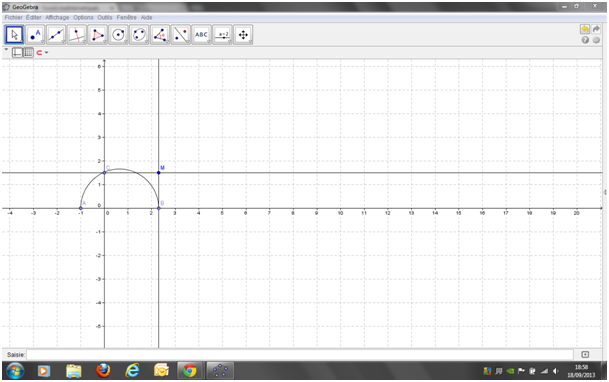
Task: Select the Reflect about line tool
Action: coord(181,35)
